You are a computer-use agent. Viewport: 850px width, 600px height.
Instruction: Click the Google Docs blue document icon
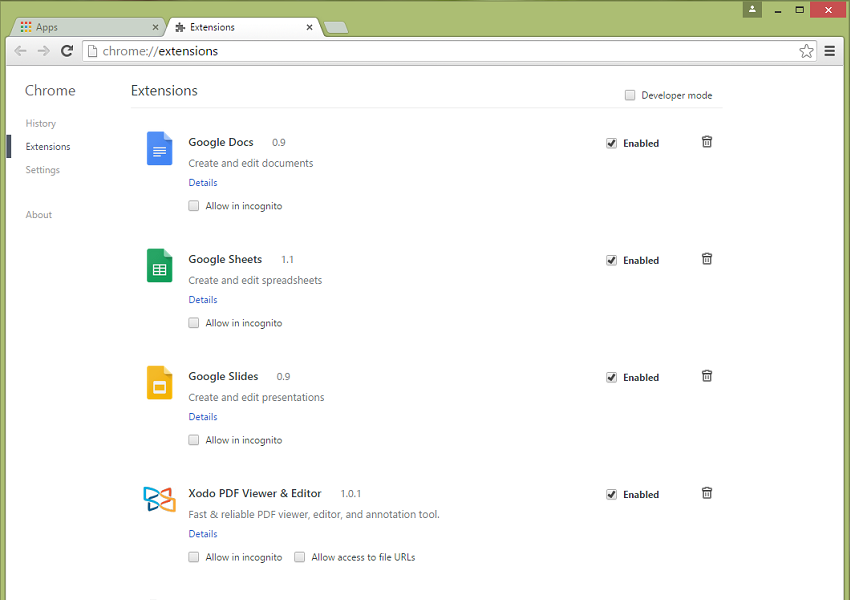[159, 148]
